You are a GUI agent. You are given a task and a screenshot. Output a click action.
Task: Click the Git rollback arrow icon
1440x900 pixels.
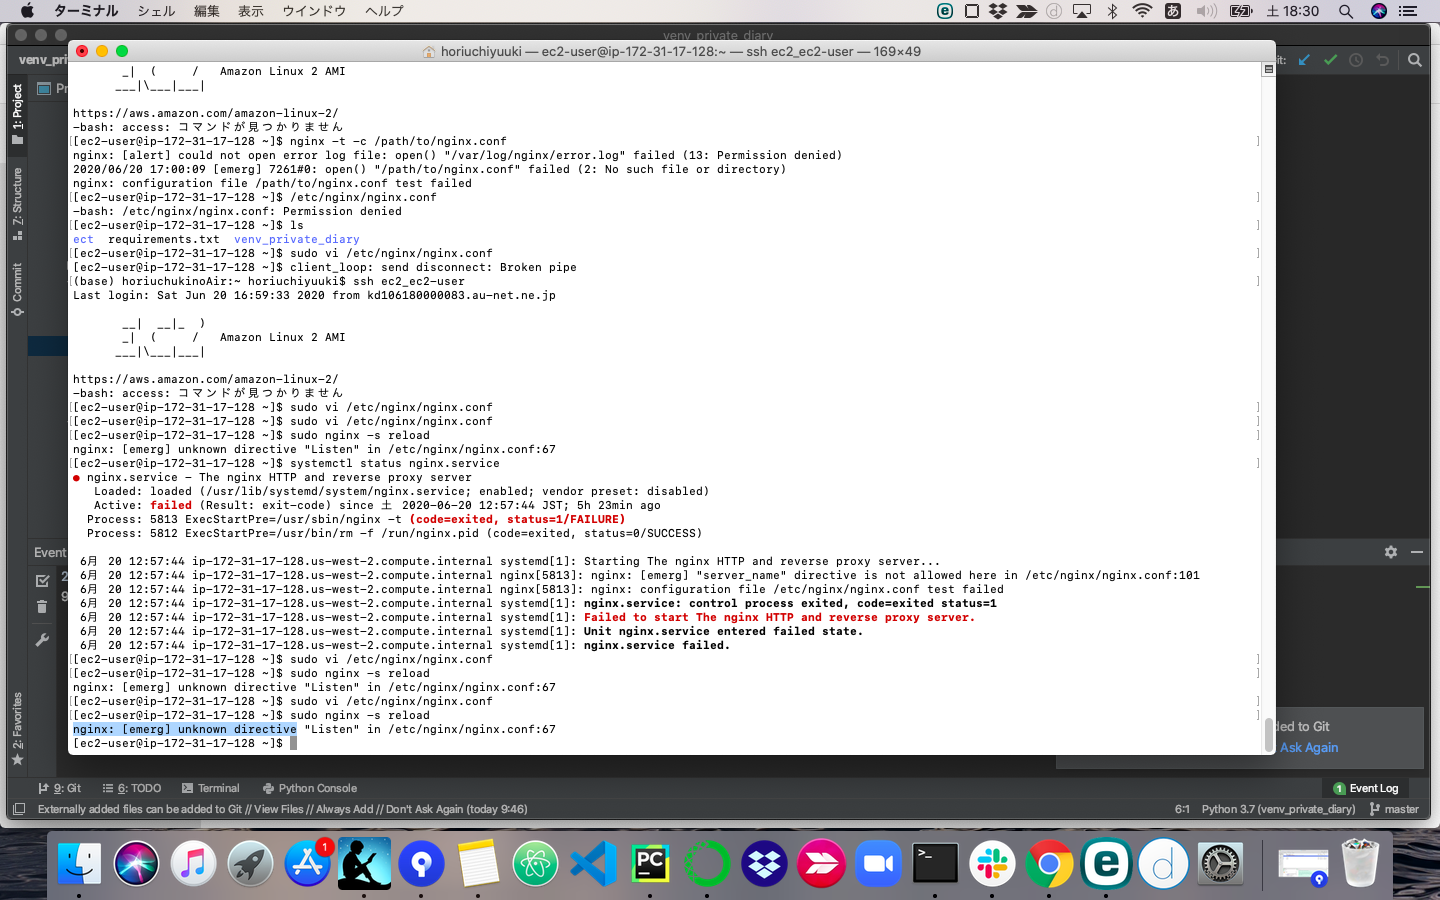coord(1382,60)
